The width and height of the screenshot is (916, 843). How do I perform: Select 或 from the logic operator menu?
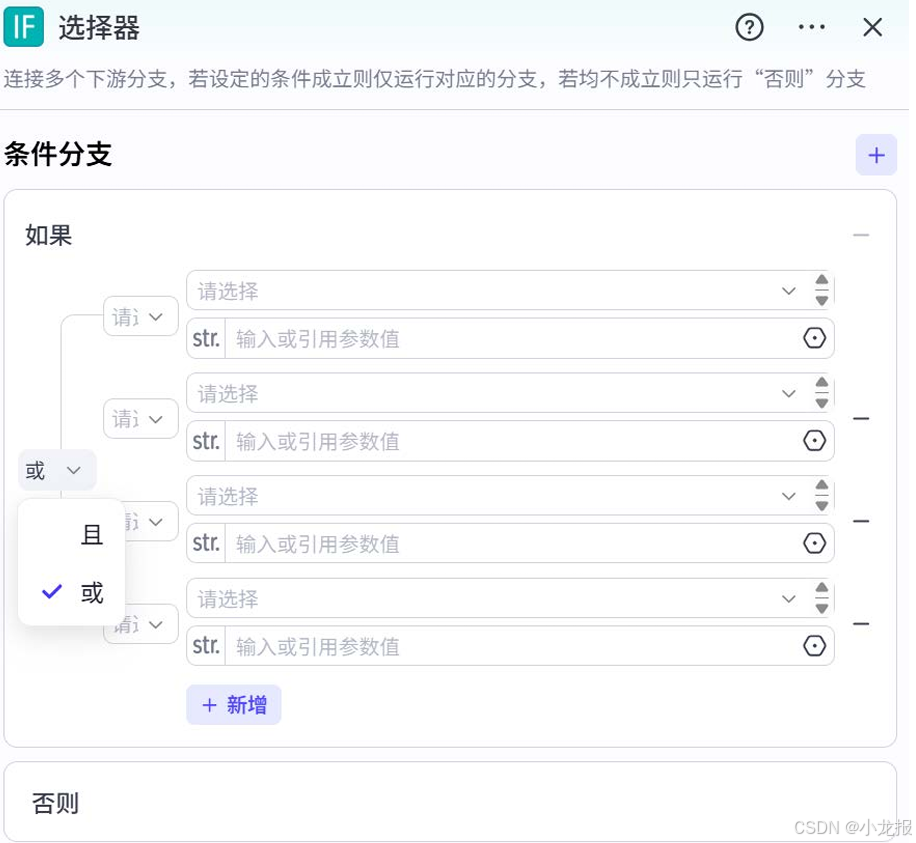[91, 593]
